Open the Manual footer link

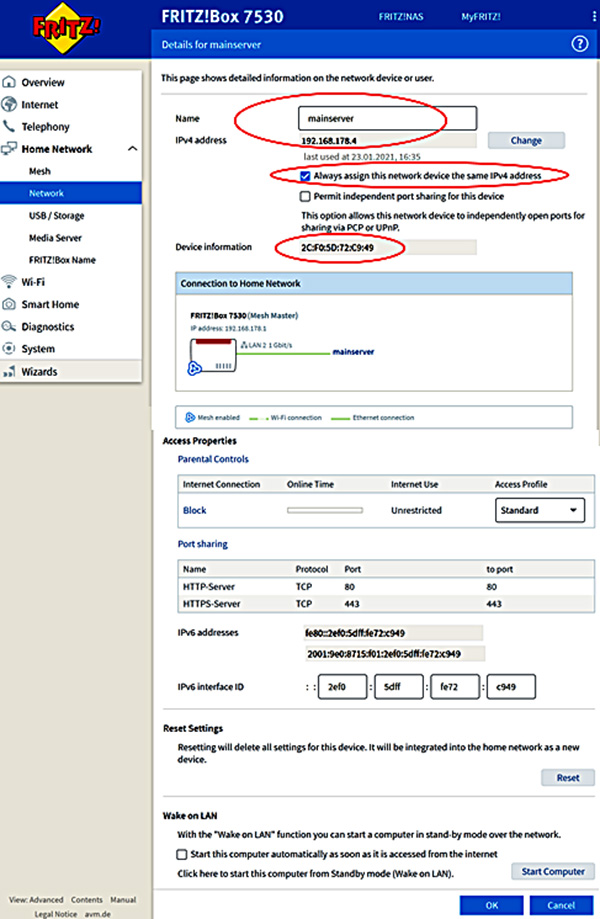click(123, 900)
